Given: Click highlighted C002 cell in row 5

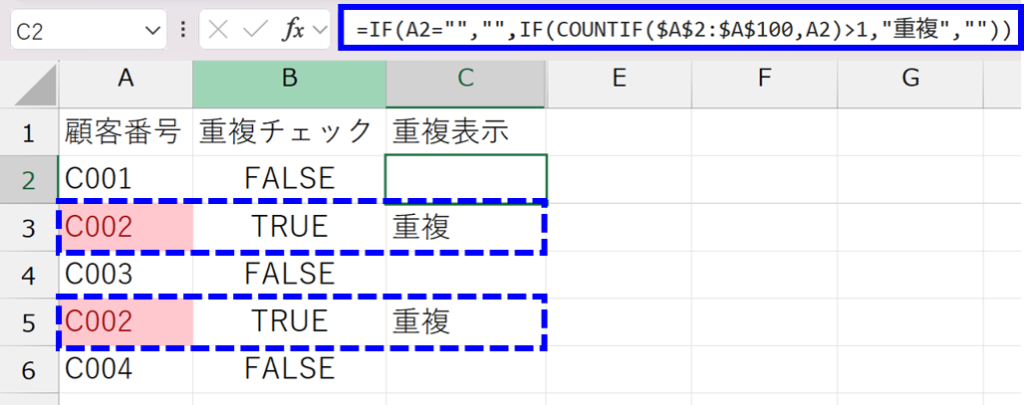Looking at the screenshot, I should coord(125,321).
